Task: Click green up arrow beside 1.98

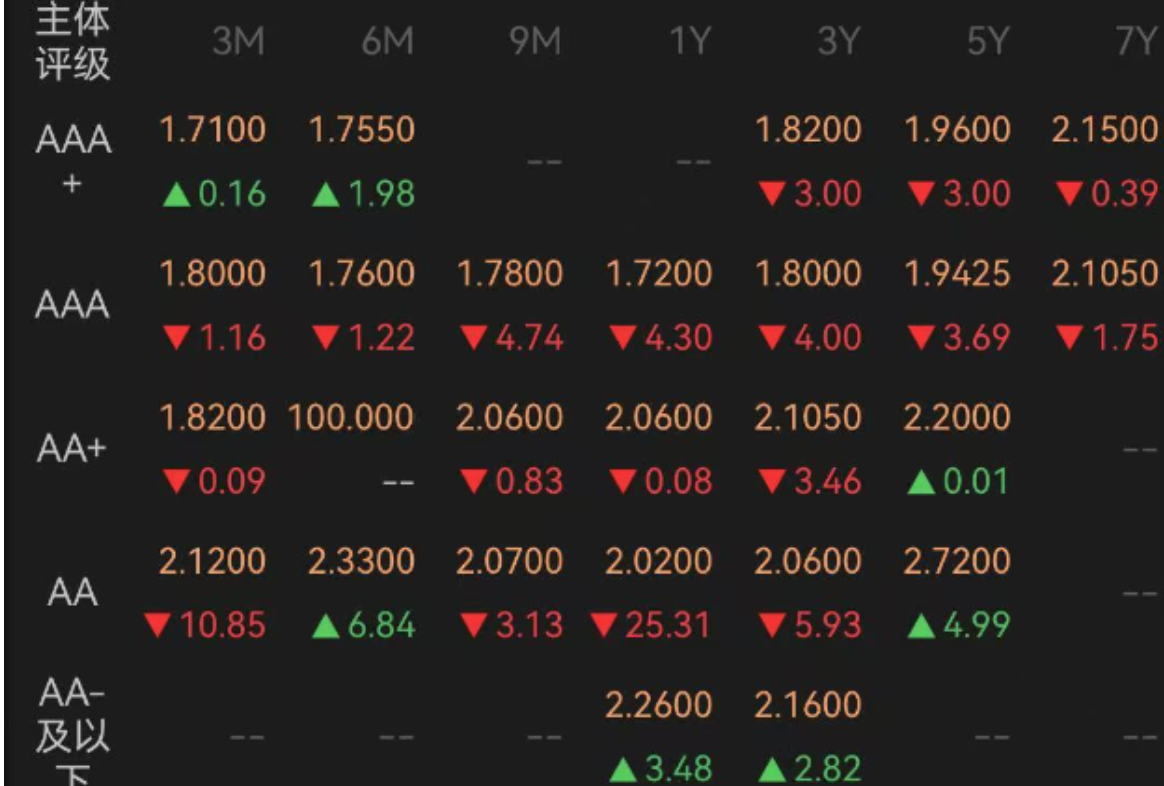Action: tap(326, 195)
